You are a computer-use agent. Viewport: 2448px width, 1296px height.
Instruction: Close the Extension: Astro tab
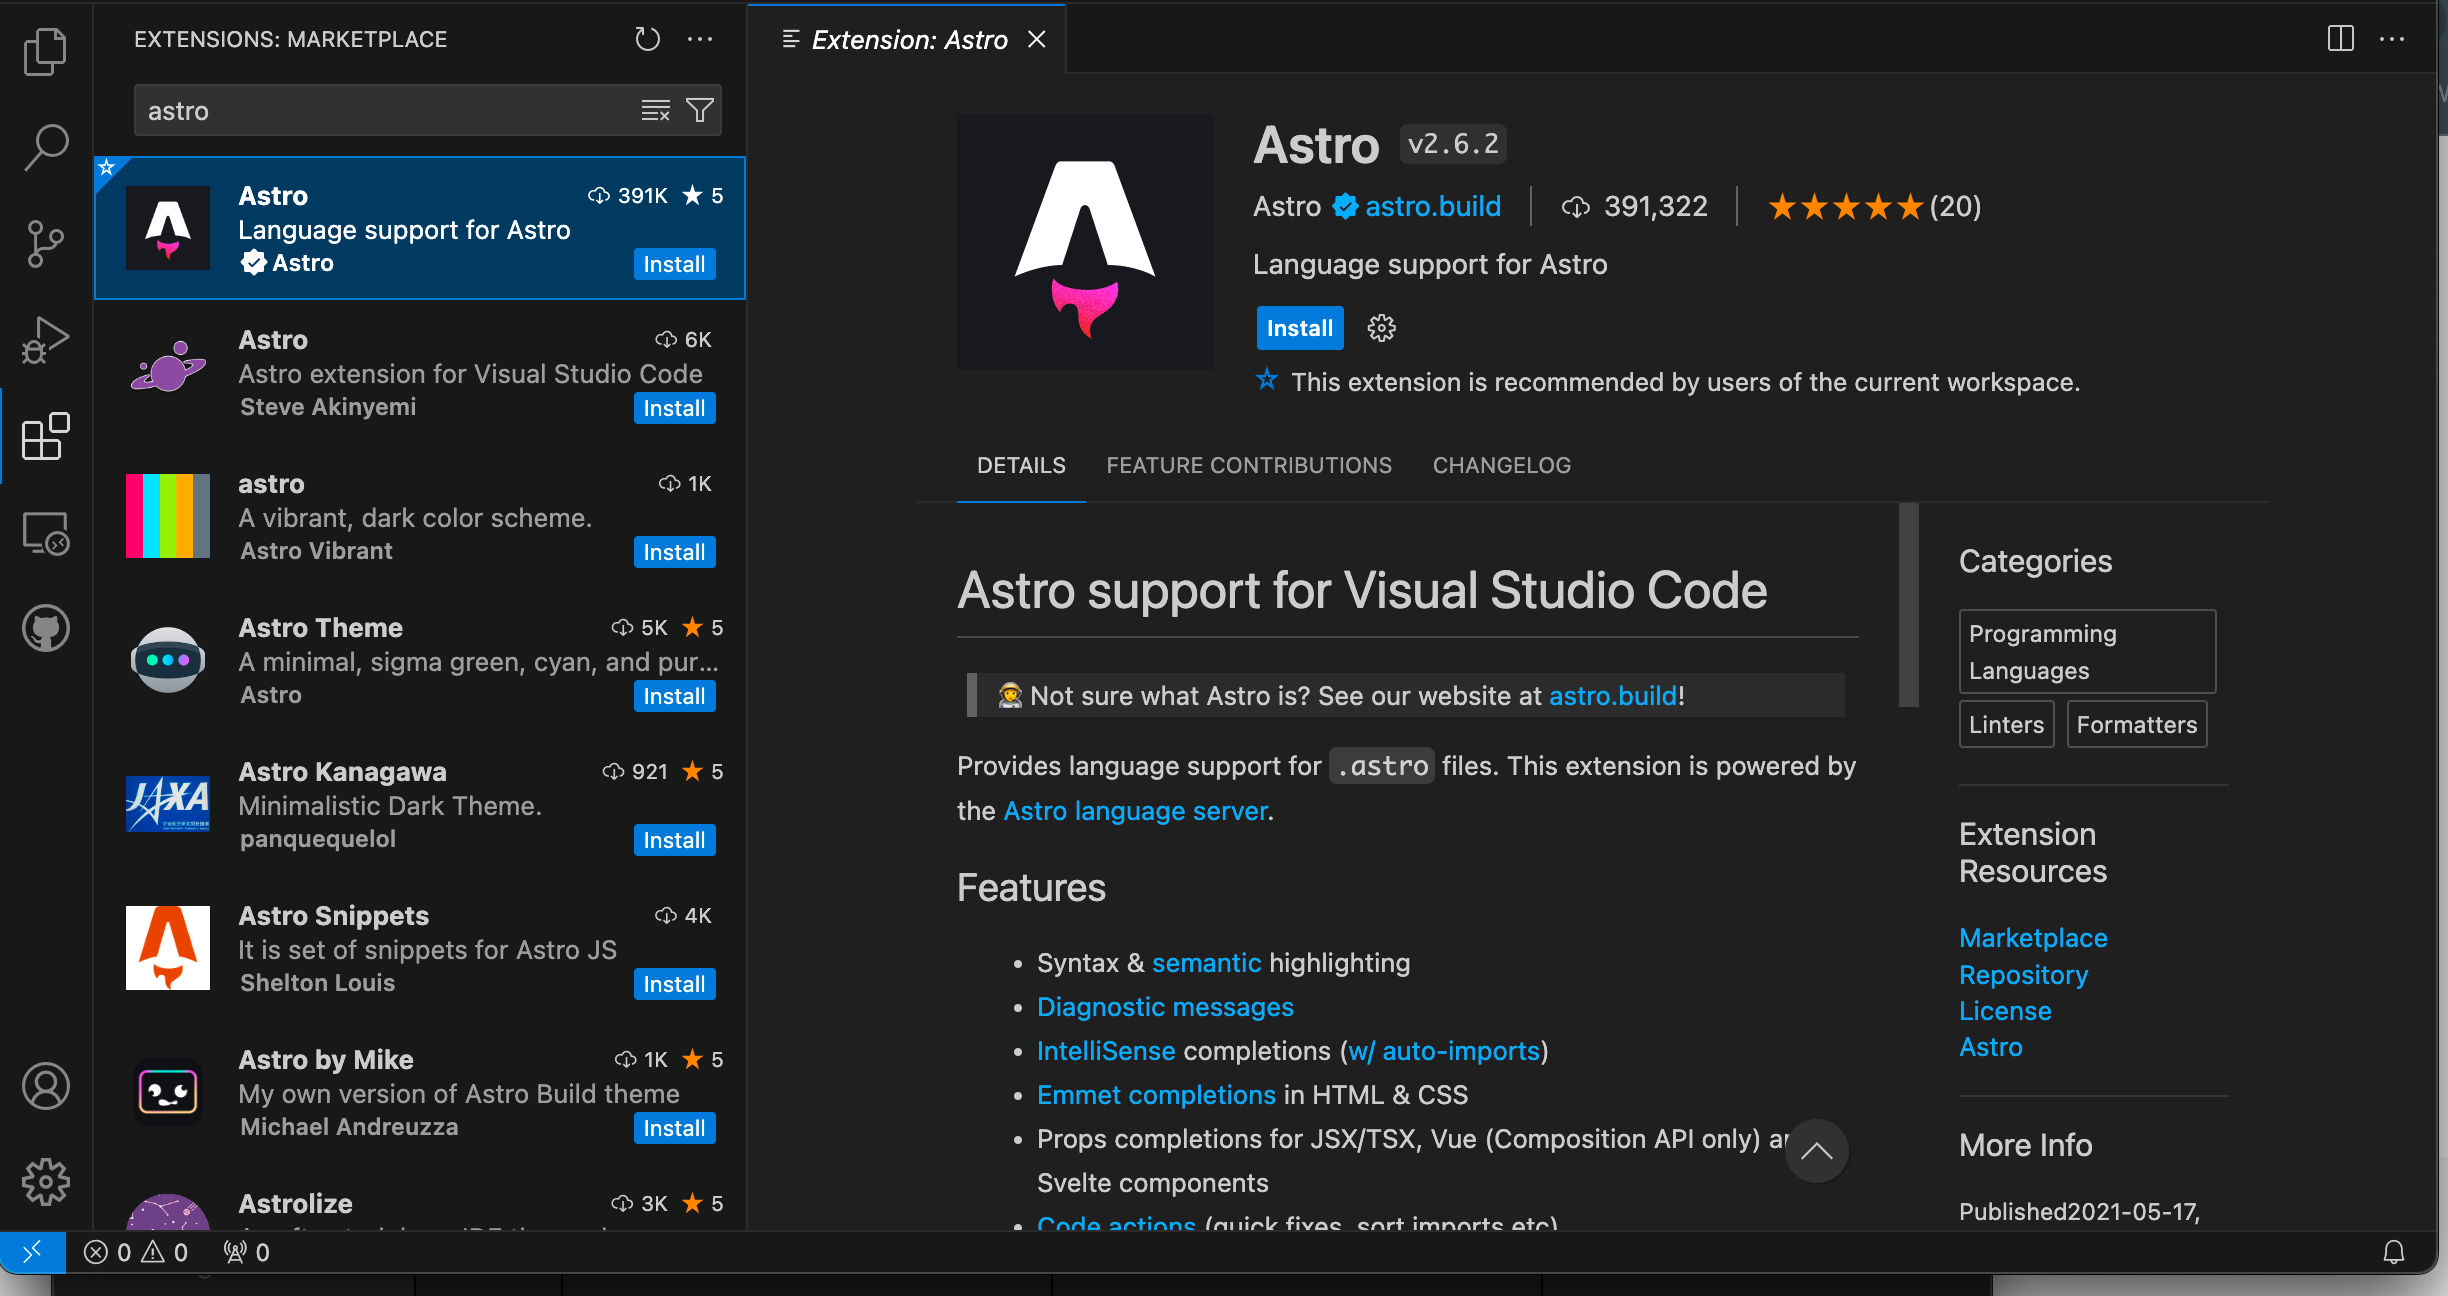pyautogui.click(x=1037, y=39)
